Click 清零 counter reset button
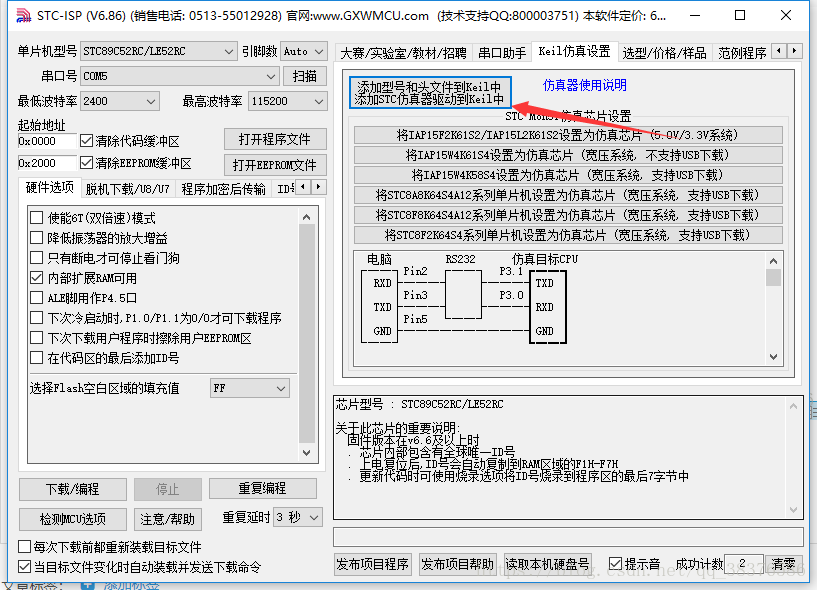 pyautogui.click(x=783, y=564)
